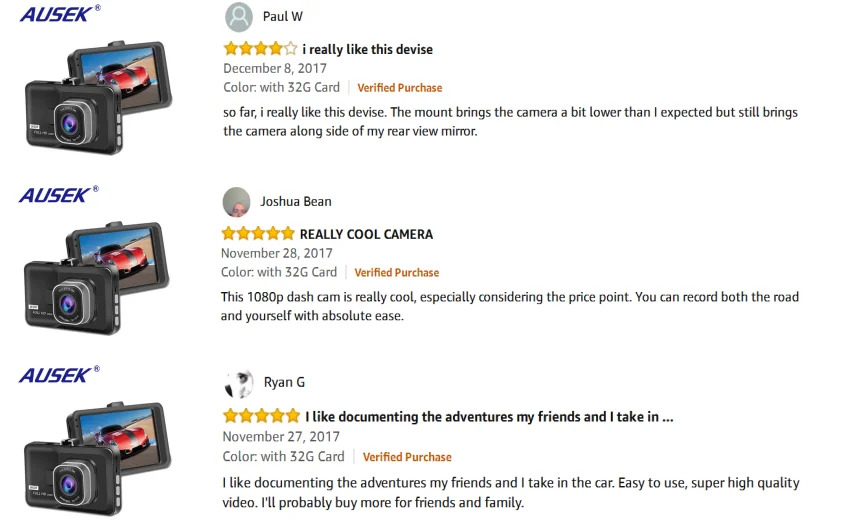843x531 pixels.
Task: Visit the Paul W reviewer name
Action: (283, 17)
